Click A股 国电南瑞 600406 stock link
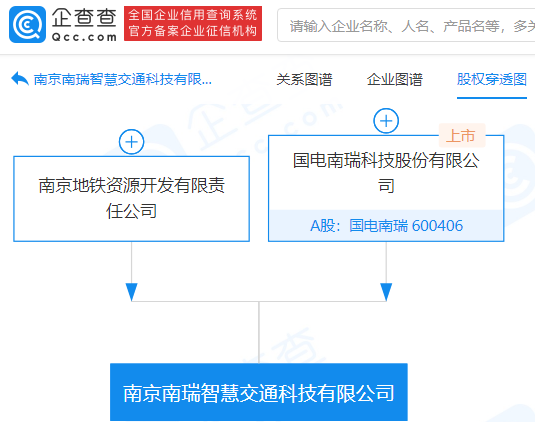Viewport: 535px width, 422px height. (x=386, y=226)
